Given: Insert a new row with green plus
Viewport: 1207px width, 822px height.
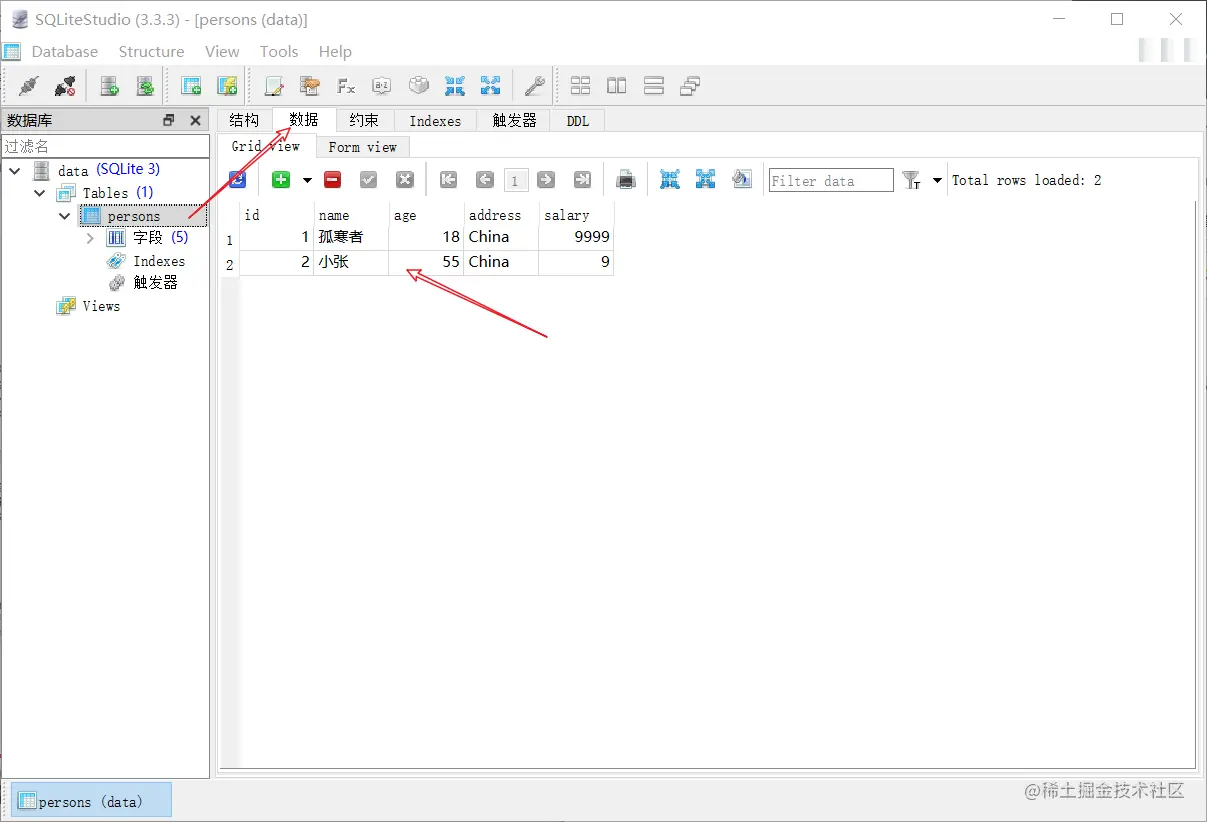Looking at the screenshot, I should (x=281, y=180).
